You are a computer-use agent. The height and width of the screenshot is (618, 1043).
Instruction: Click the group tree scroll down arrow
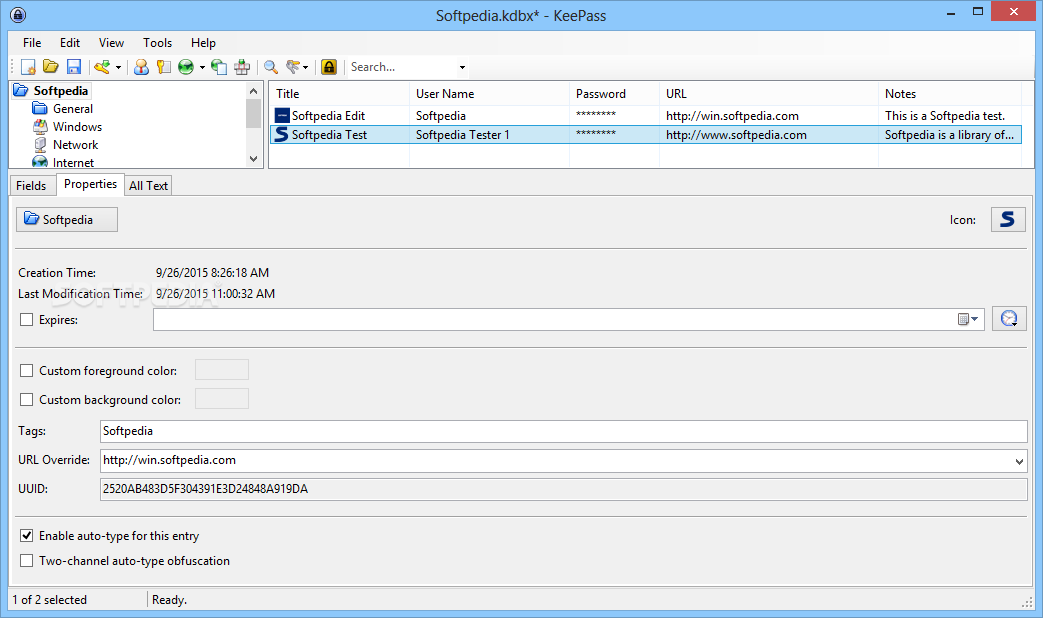(253, 159)
